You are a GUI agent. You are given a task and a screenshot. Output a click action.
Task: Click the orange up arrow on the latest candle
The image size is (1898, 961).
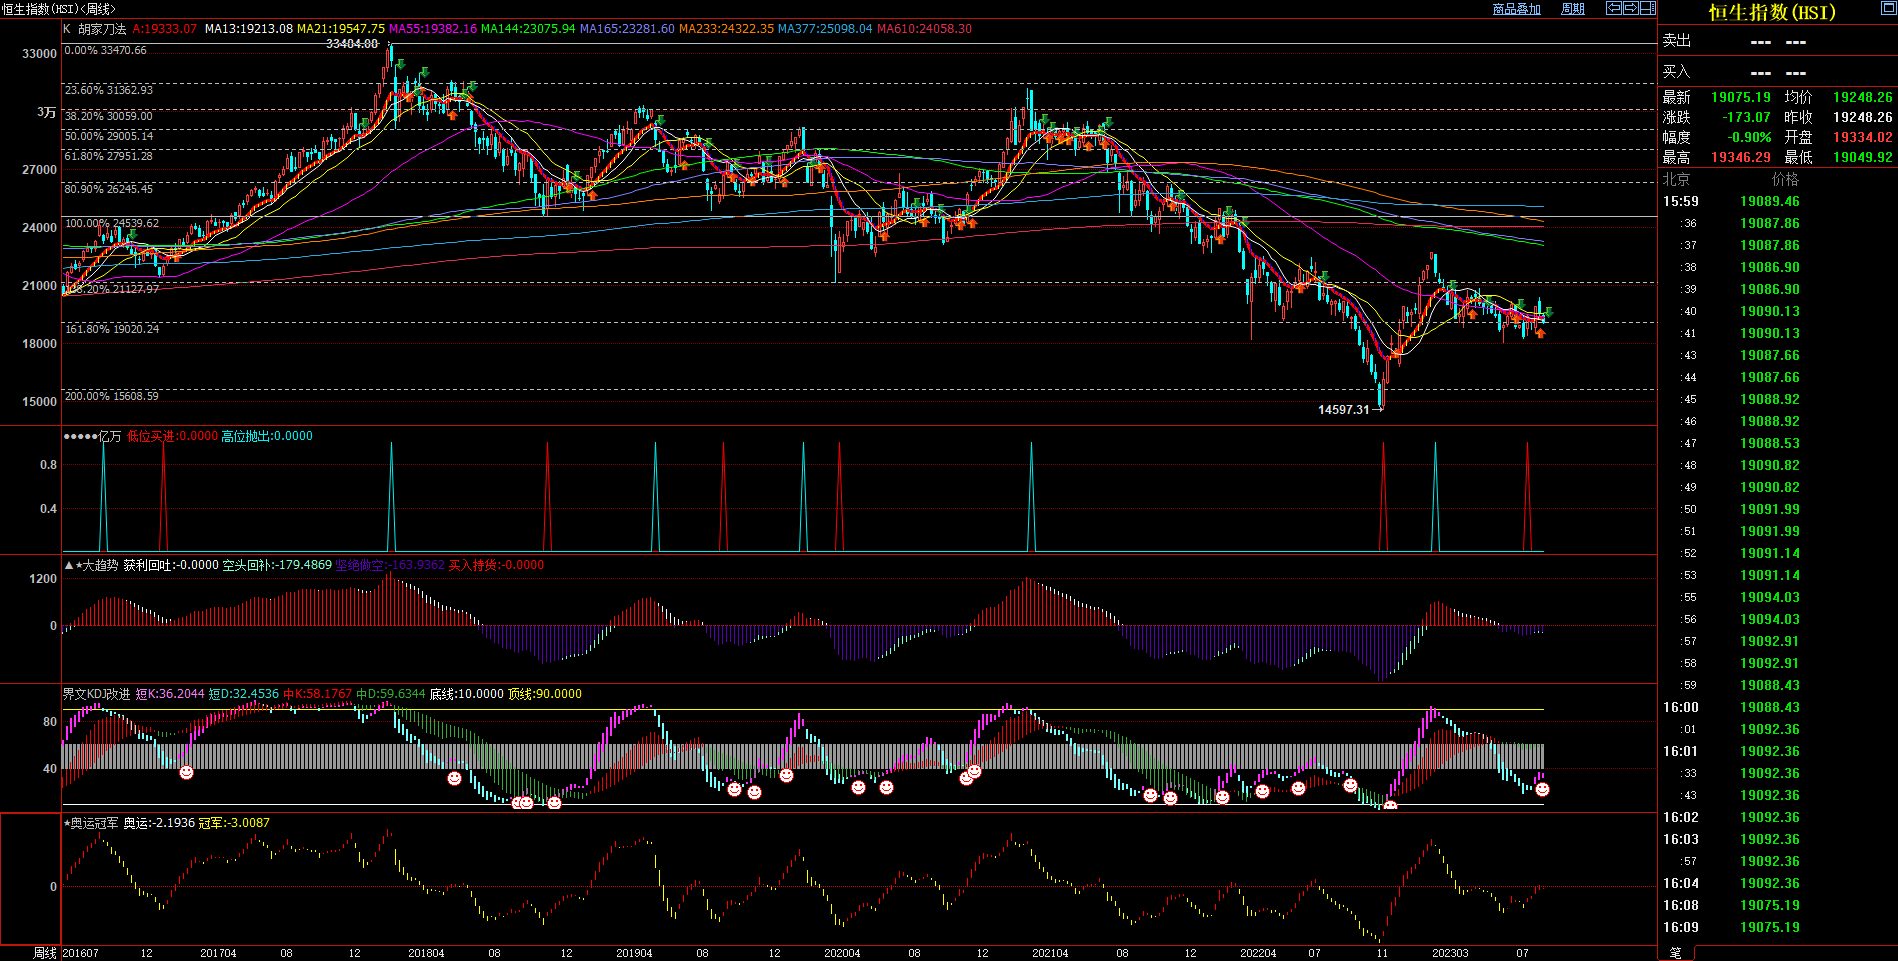point(1540,333)
